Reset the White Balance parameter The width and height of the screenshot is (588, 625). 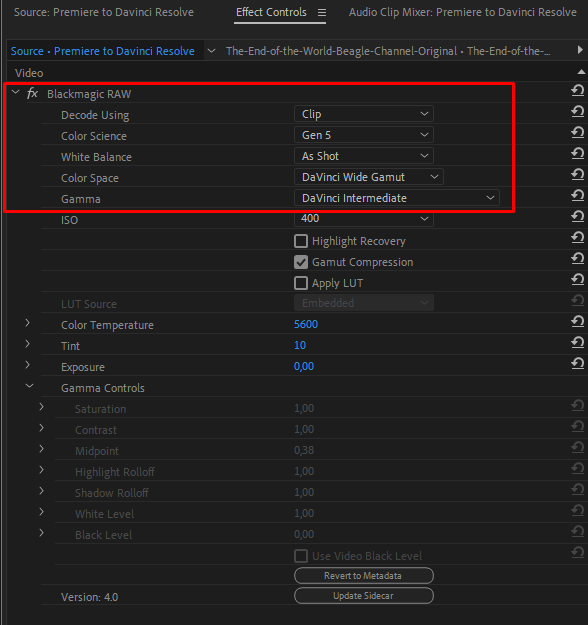pos(578,153)
